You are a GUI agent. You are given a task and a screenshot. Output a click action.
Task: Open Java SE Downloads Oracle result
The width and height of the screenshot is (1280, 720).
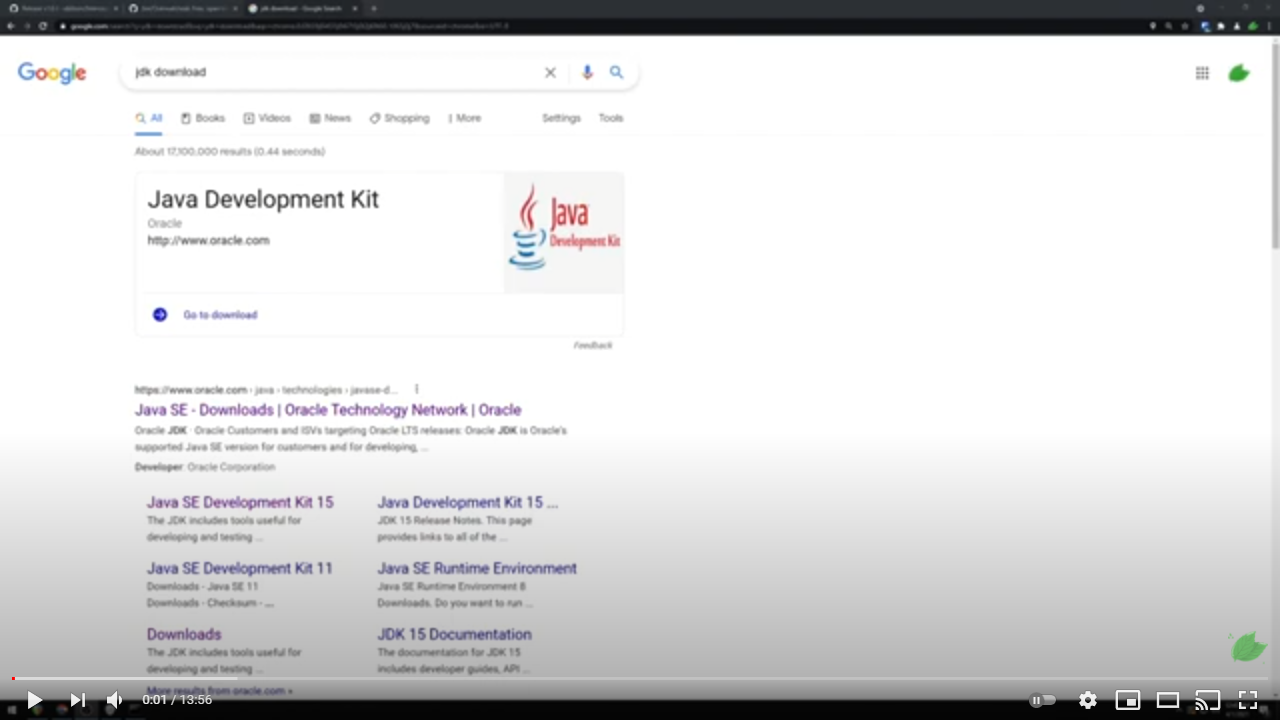328,410
